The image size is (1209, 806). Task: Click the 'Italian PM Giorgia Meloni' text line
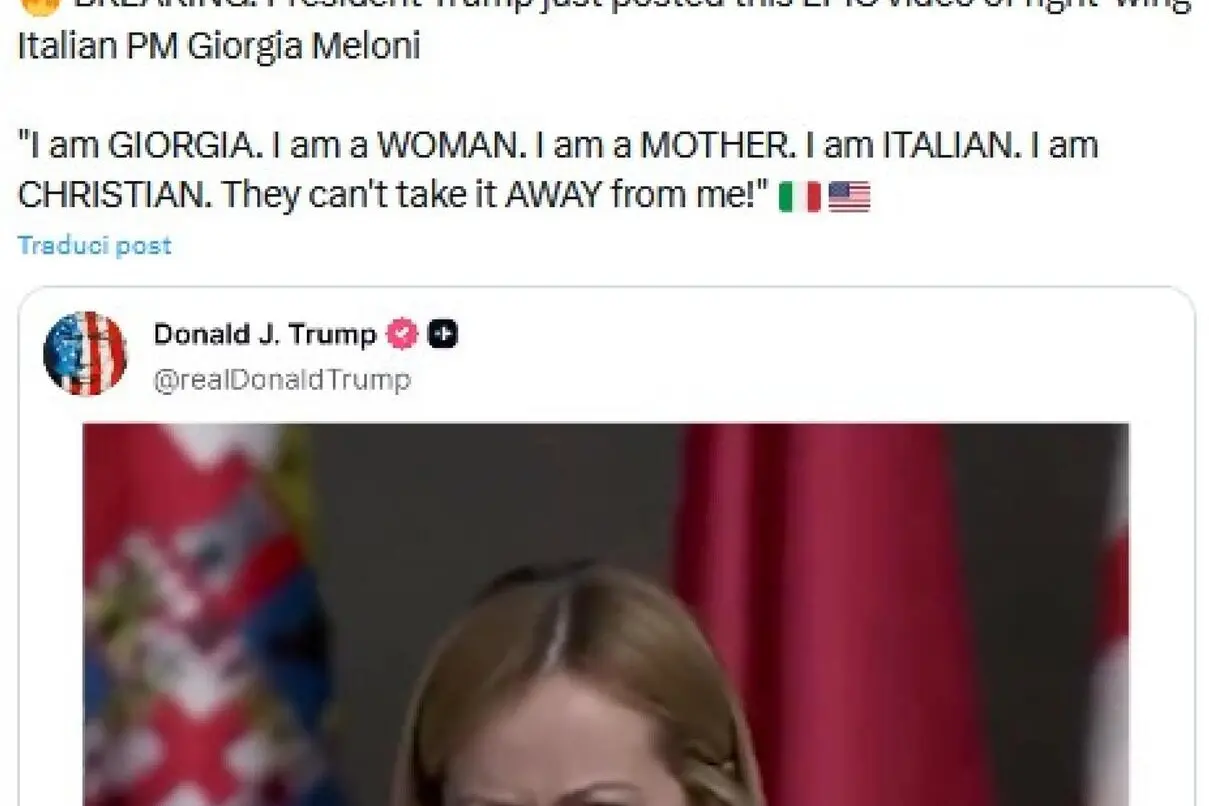coord(219,47)
